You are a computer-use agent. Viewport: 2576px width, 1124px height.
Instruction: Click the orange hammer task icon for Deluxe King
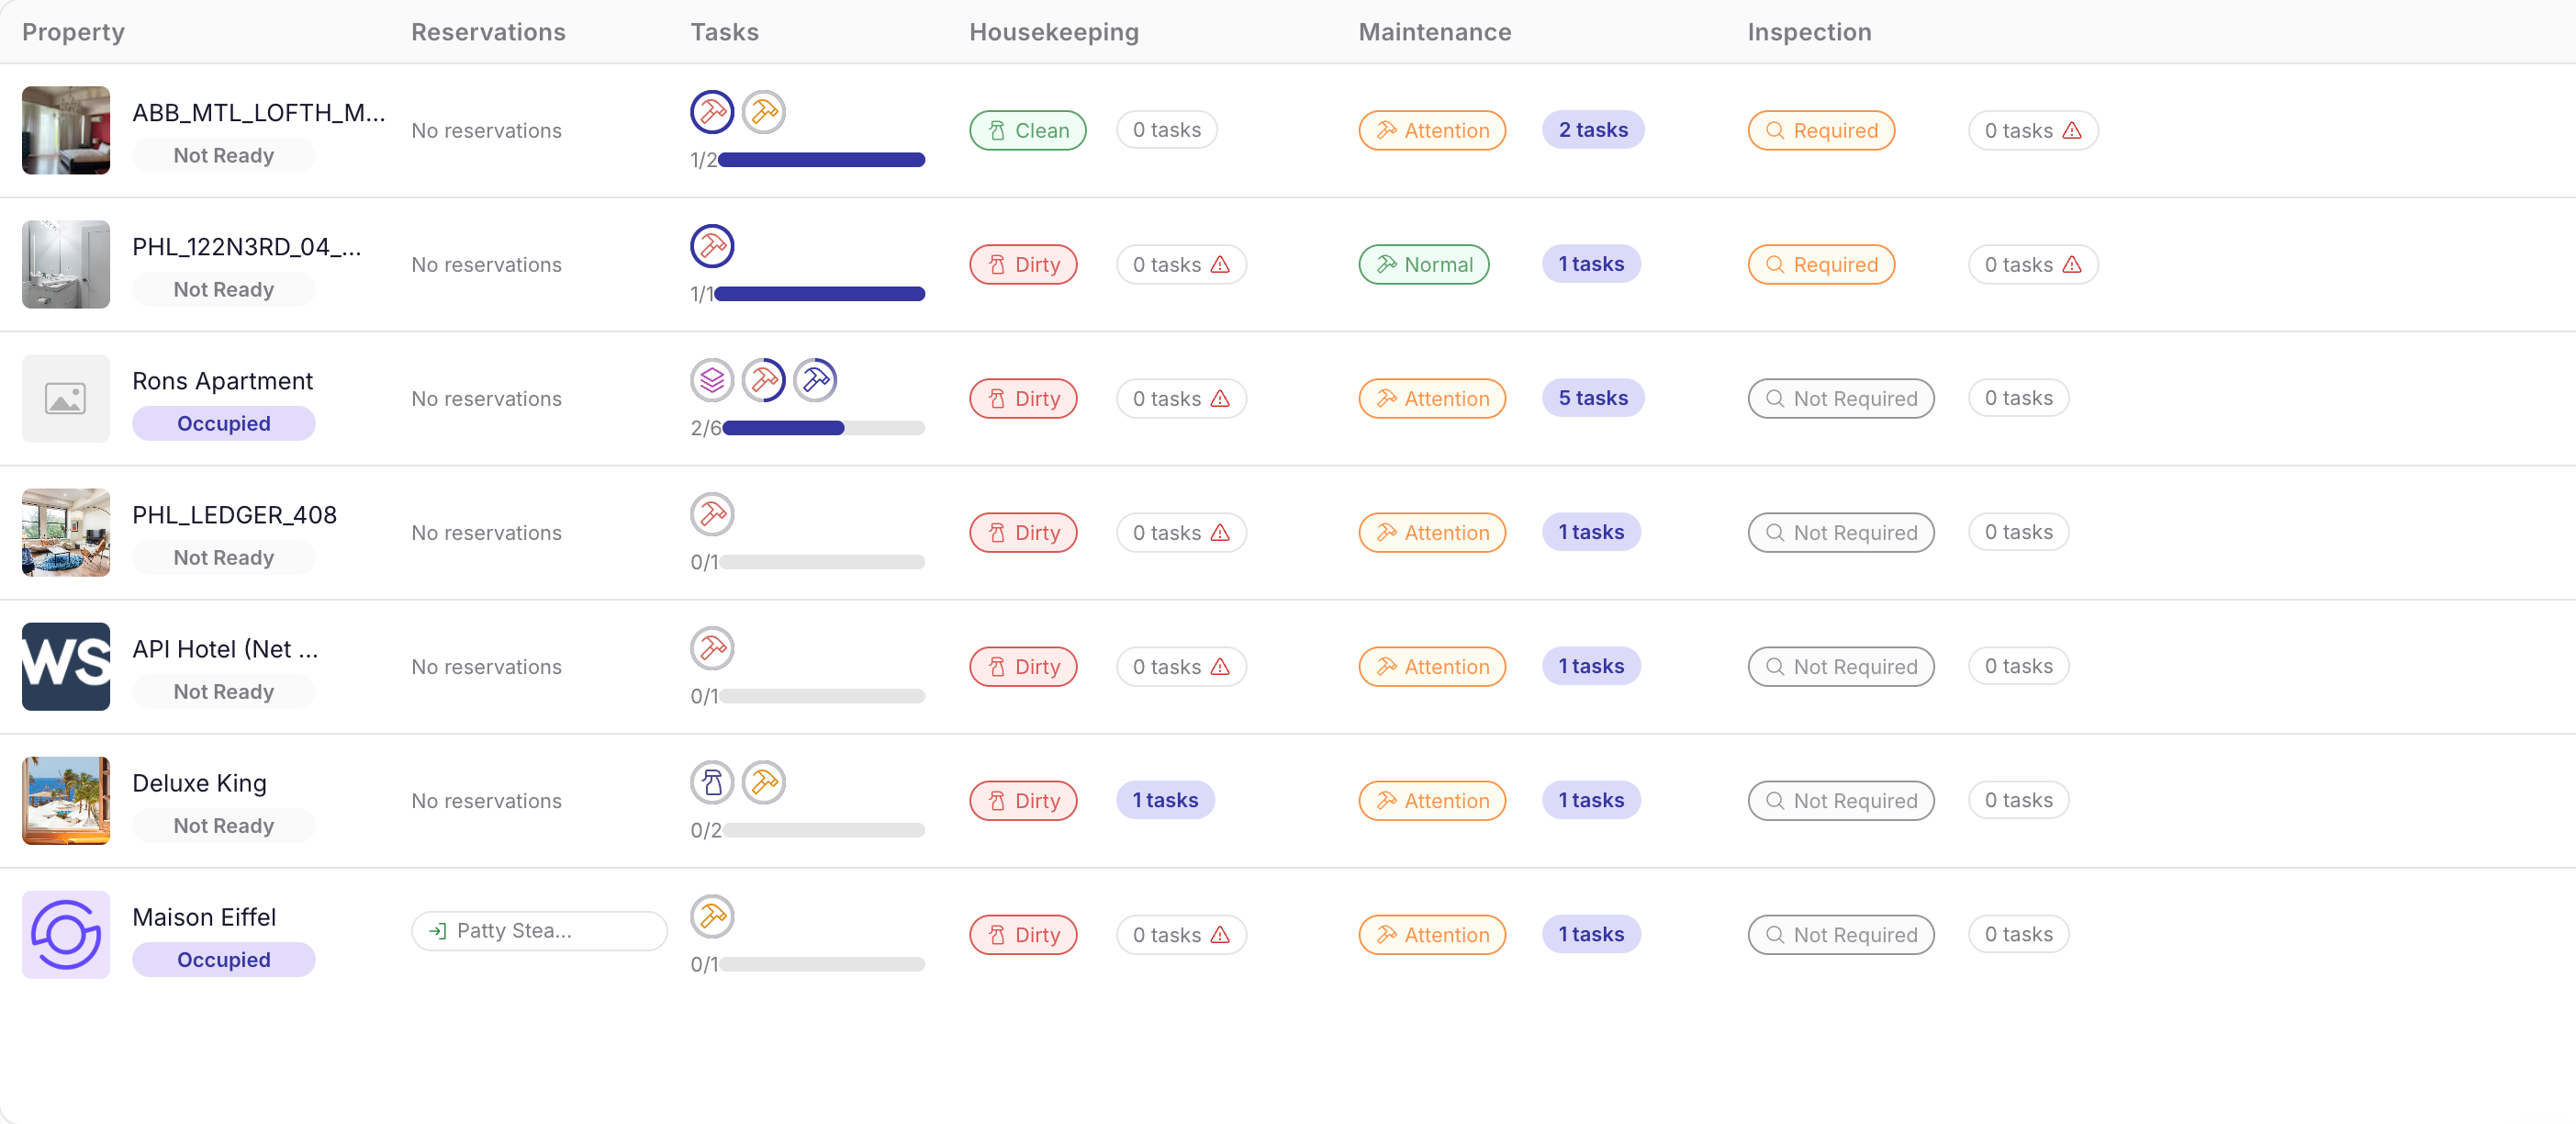(764, 782)
